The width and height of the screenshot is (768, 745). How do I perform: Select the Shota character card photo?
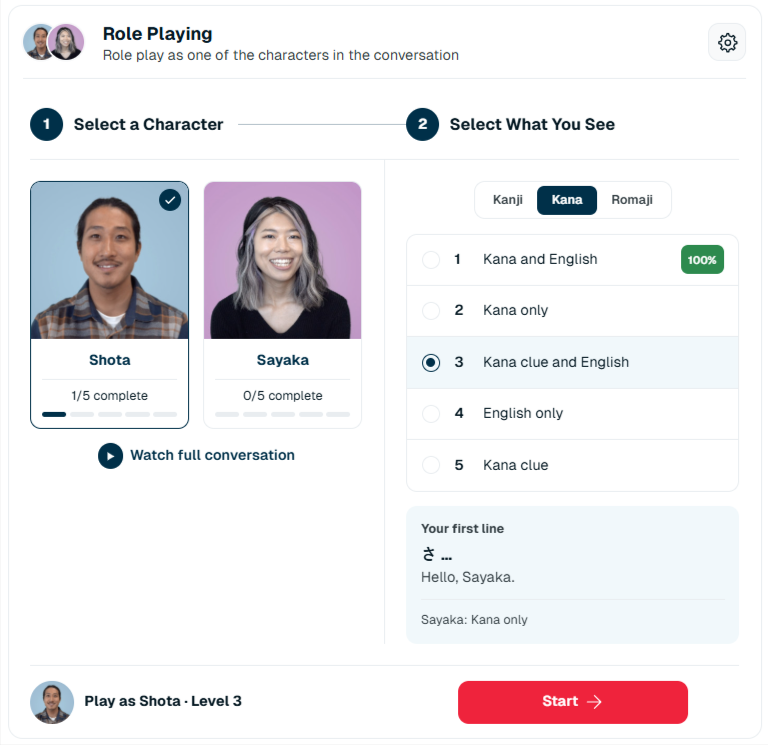[110, 261]
